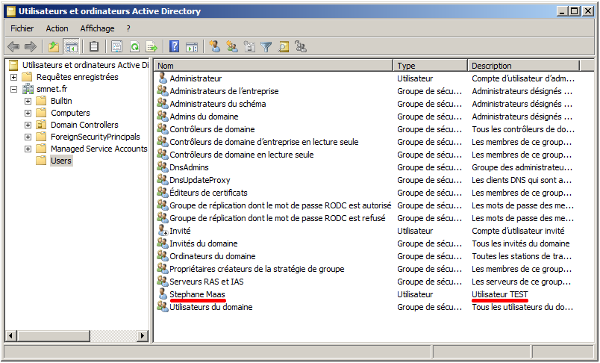This screenshot has width=600, height=363.
Task: Select the root Utilisateurs et ordinateurs node
Action: point(85,65)
